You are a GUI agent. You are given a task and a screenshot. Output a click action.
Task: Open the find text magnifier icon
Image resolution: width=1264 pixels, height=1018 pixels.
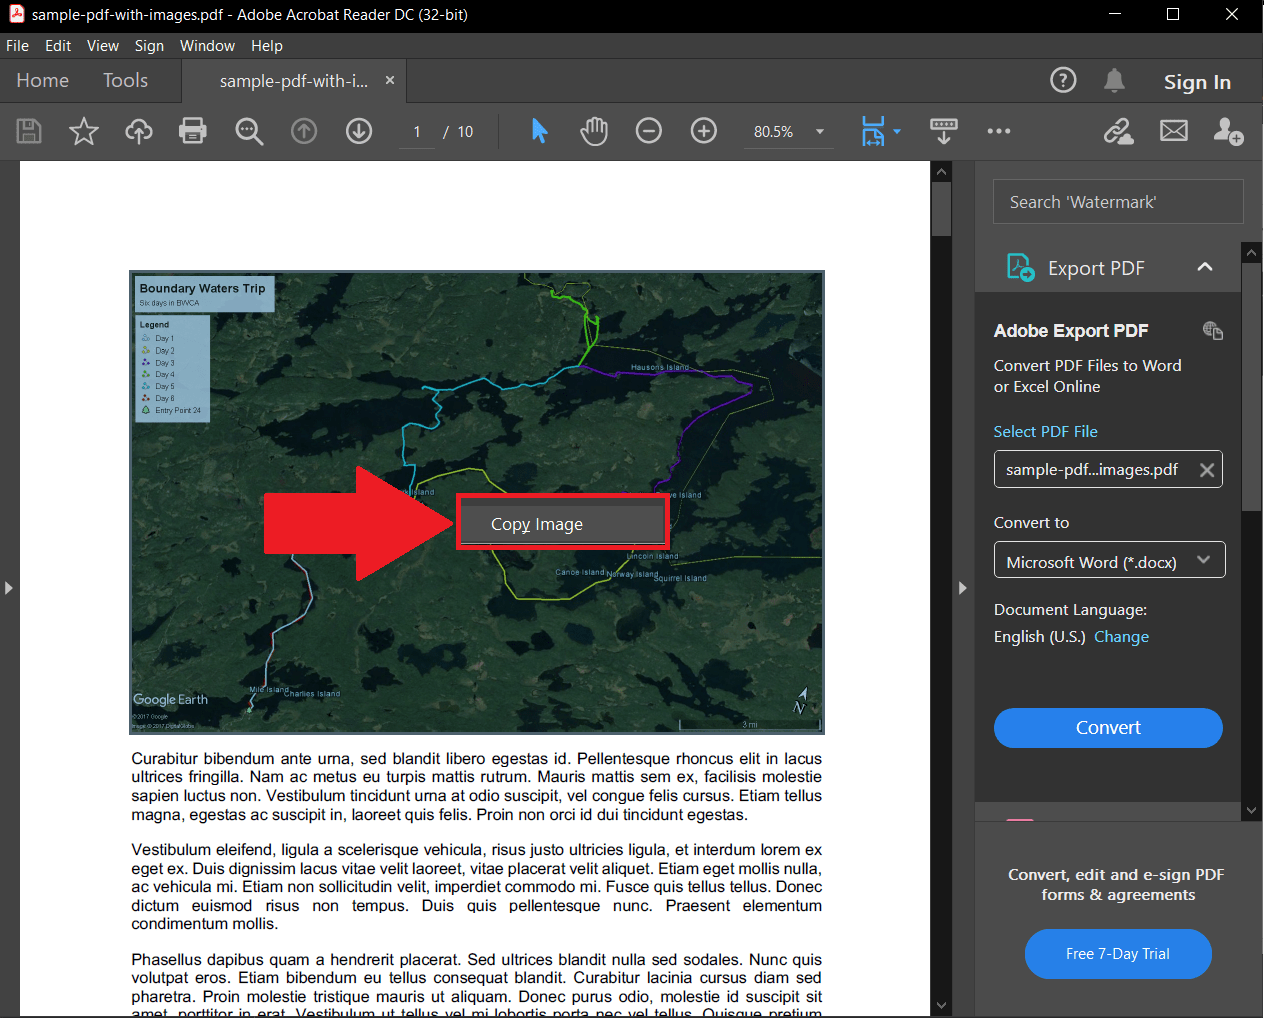[x=249, y=131]
